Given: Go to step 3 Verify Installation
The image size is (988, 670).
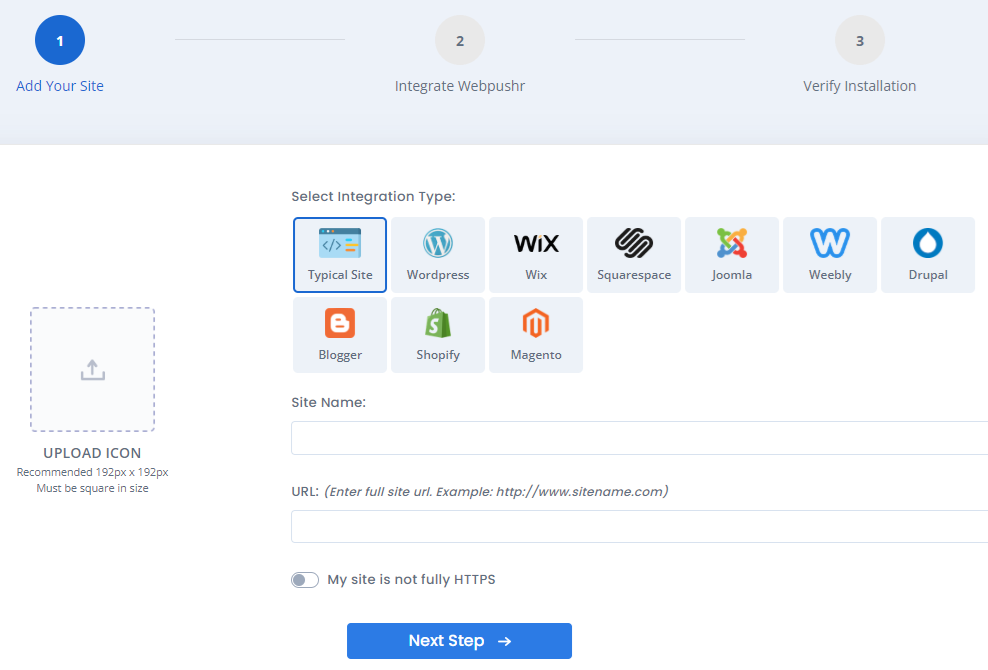Looking at the screenshot, I should 859,40.
